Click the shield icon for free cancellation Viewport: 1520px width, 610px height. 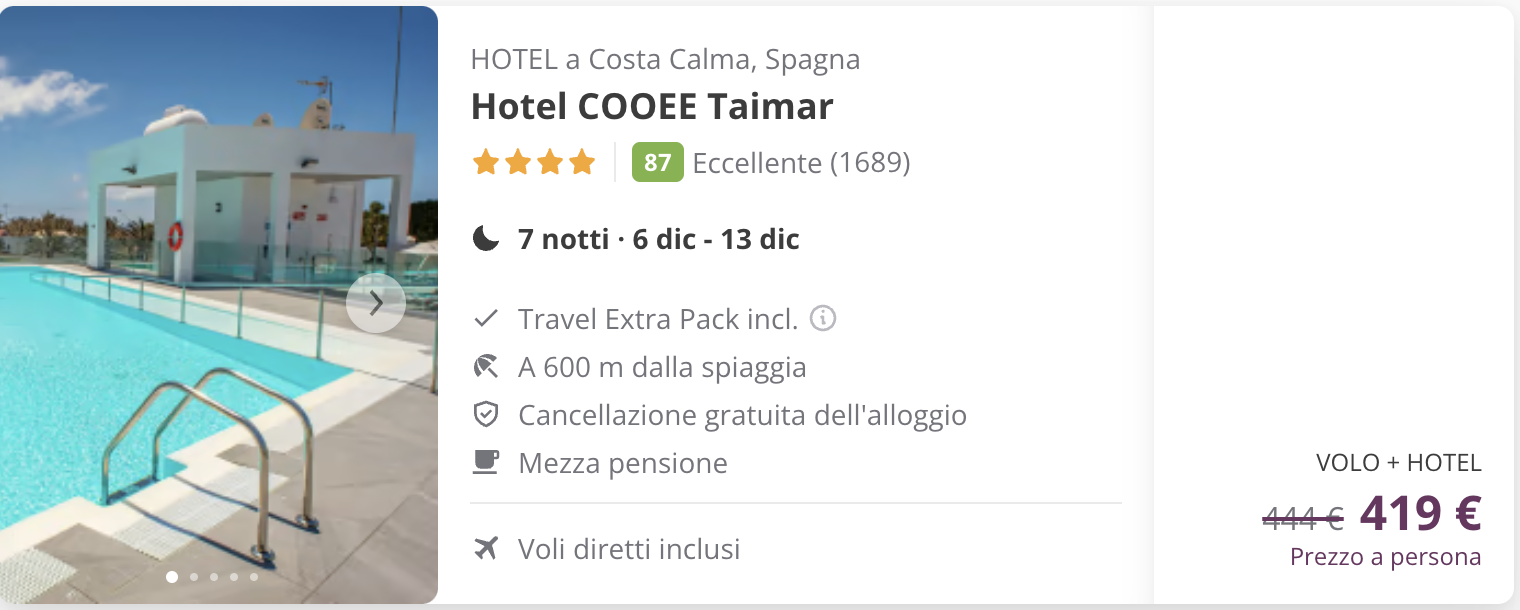point(486,414)
